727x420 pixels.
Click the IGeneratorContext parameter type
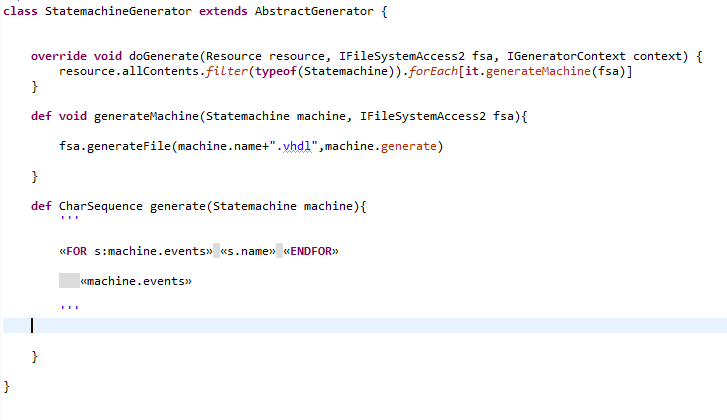click(x=566, y=56)
